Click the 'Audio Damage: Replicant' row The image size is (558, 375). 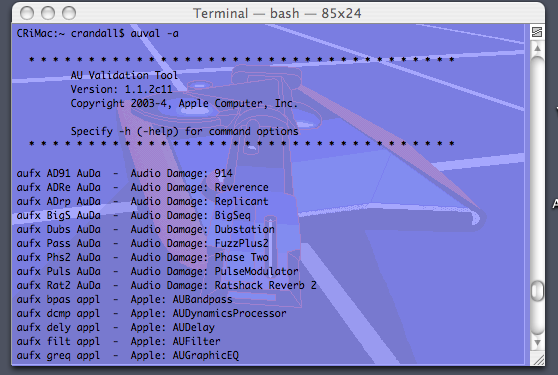click(x=142, y=201)
